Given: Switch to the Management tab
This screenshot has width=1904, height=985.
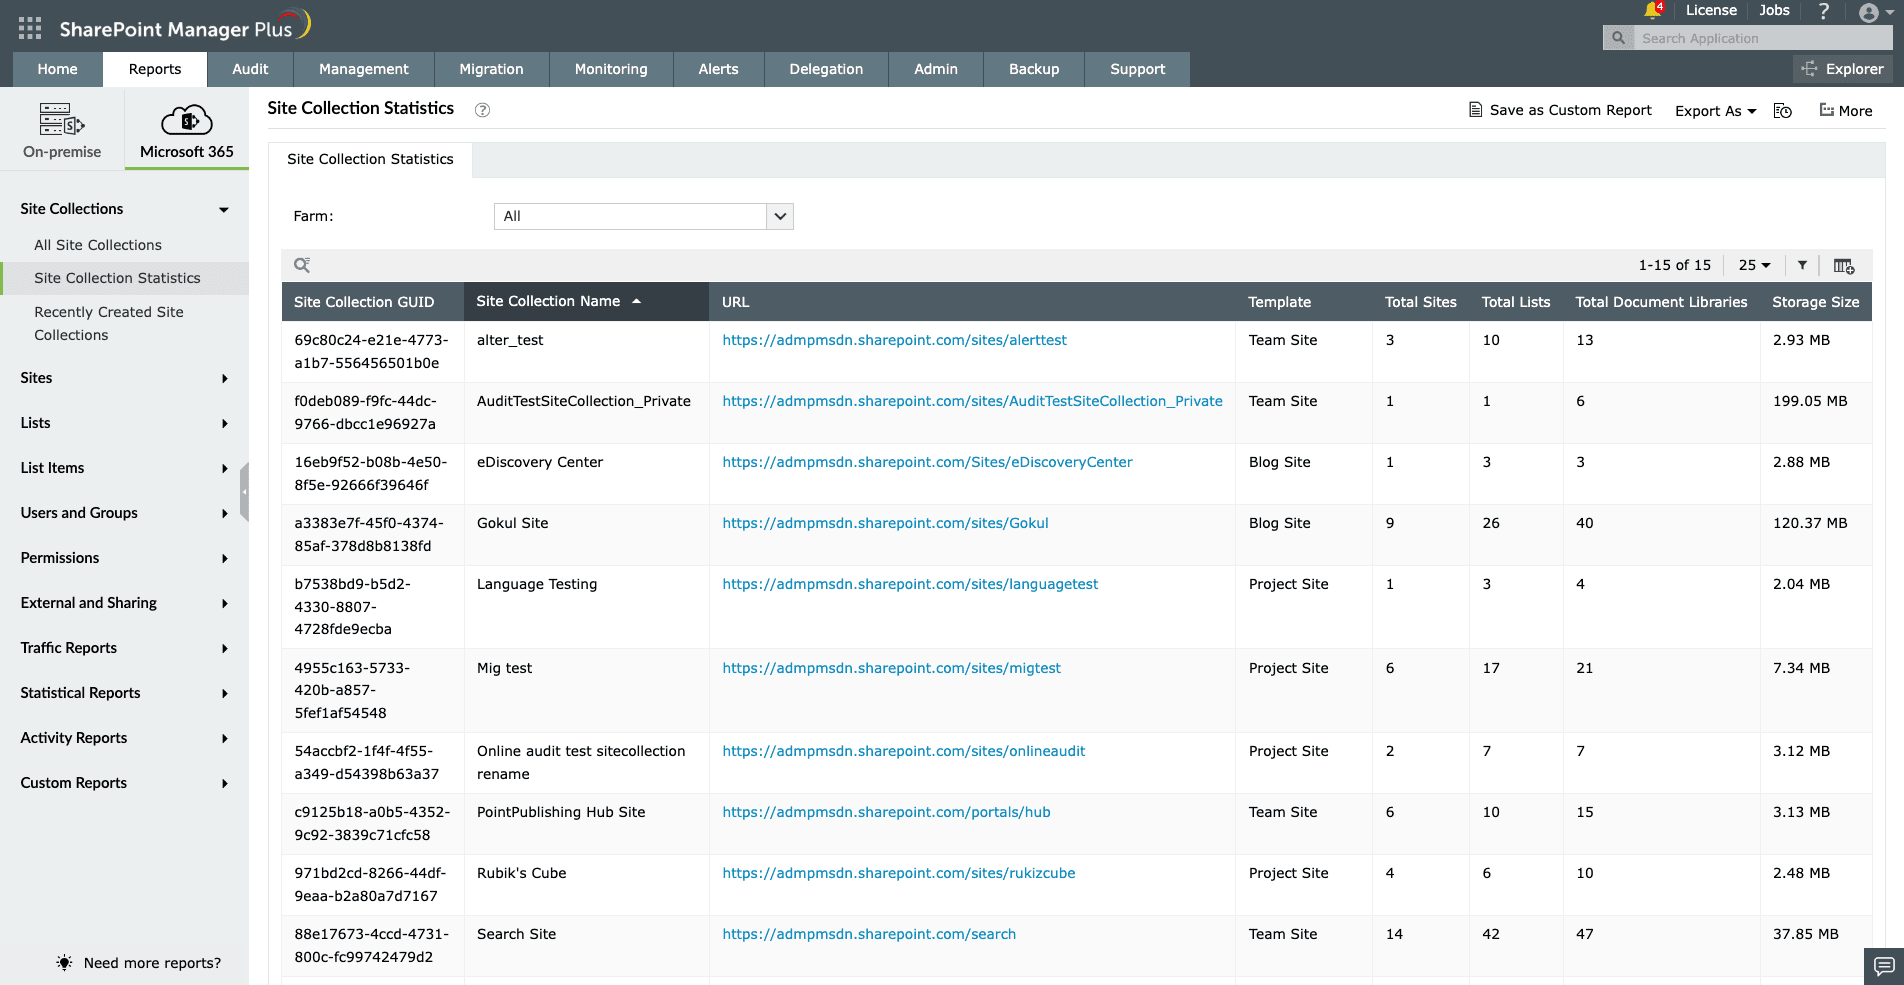Looking at the screenshot, I should 364,69.
